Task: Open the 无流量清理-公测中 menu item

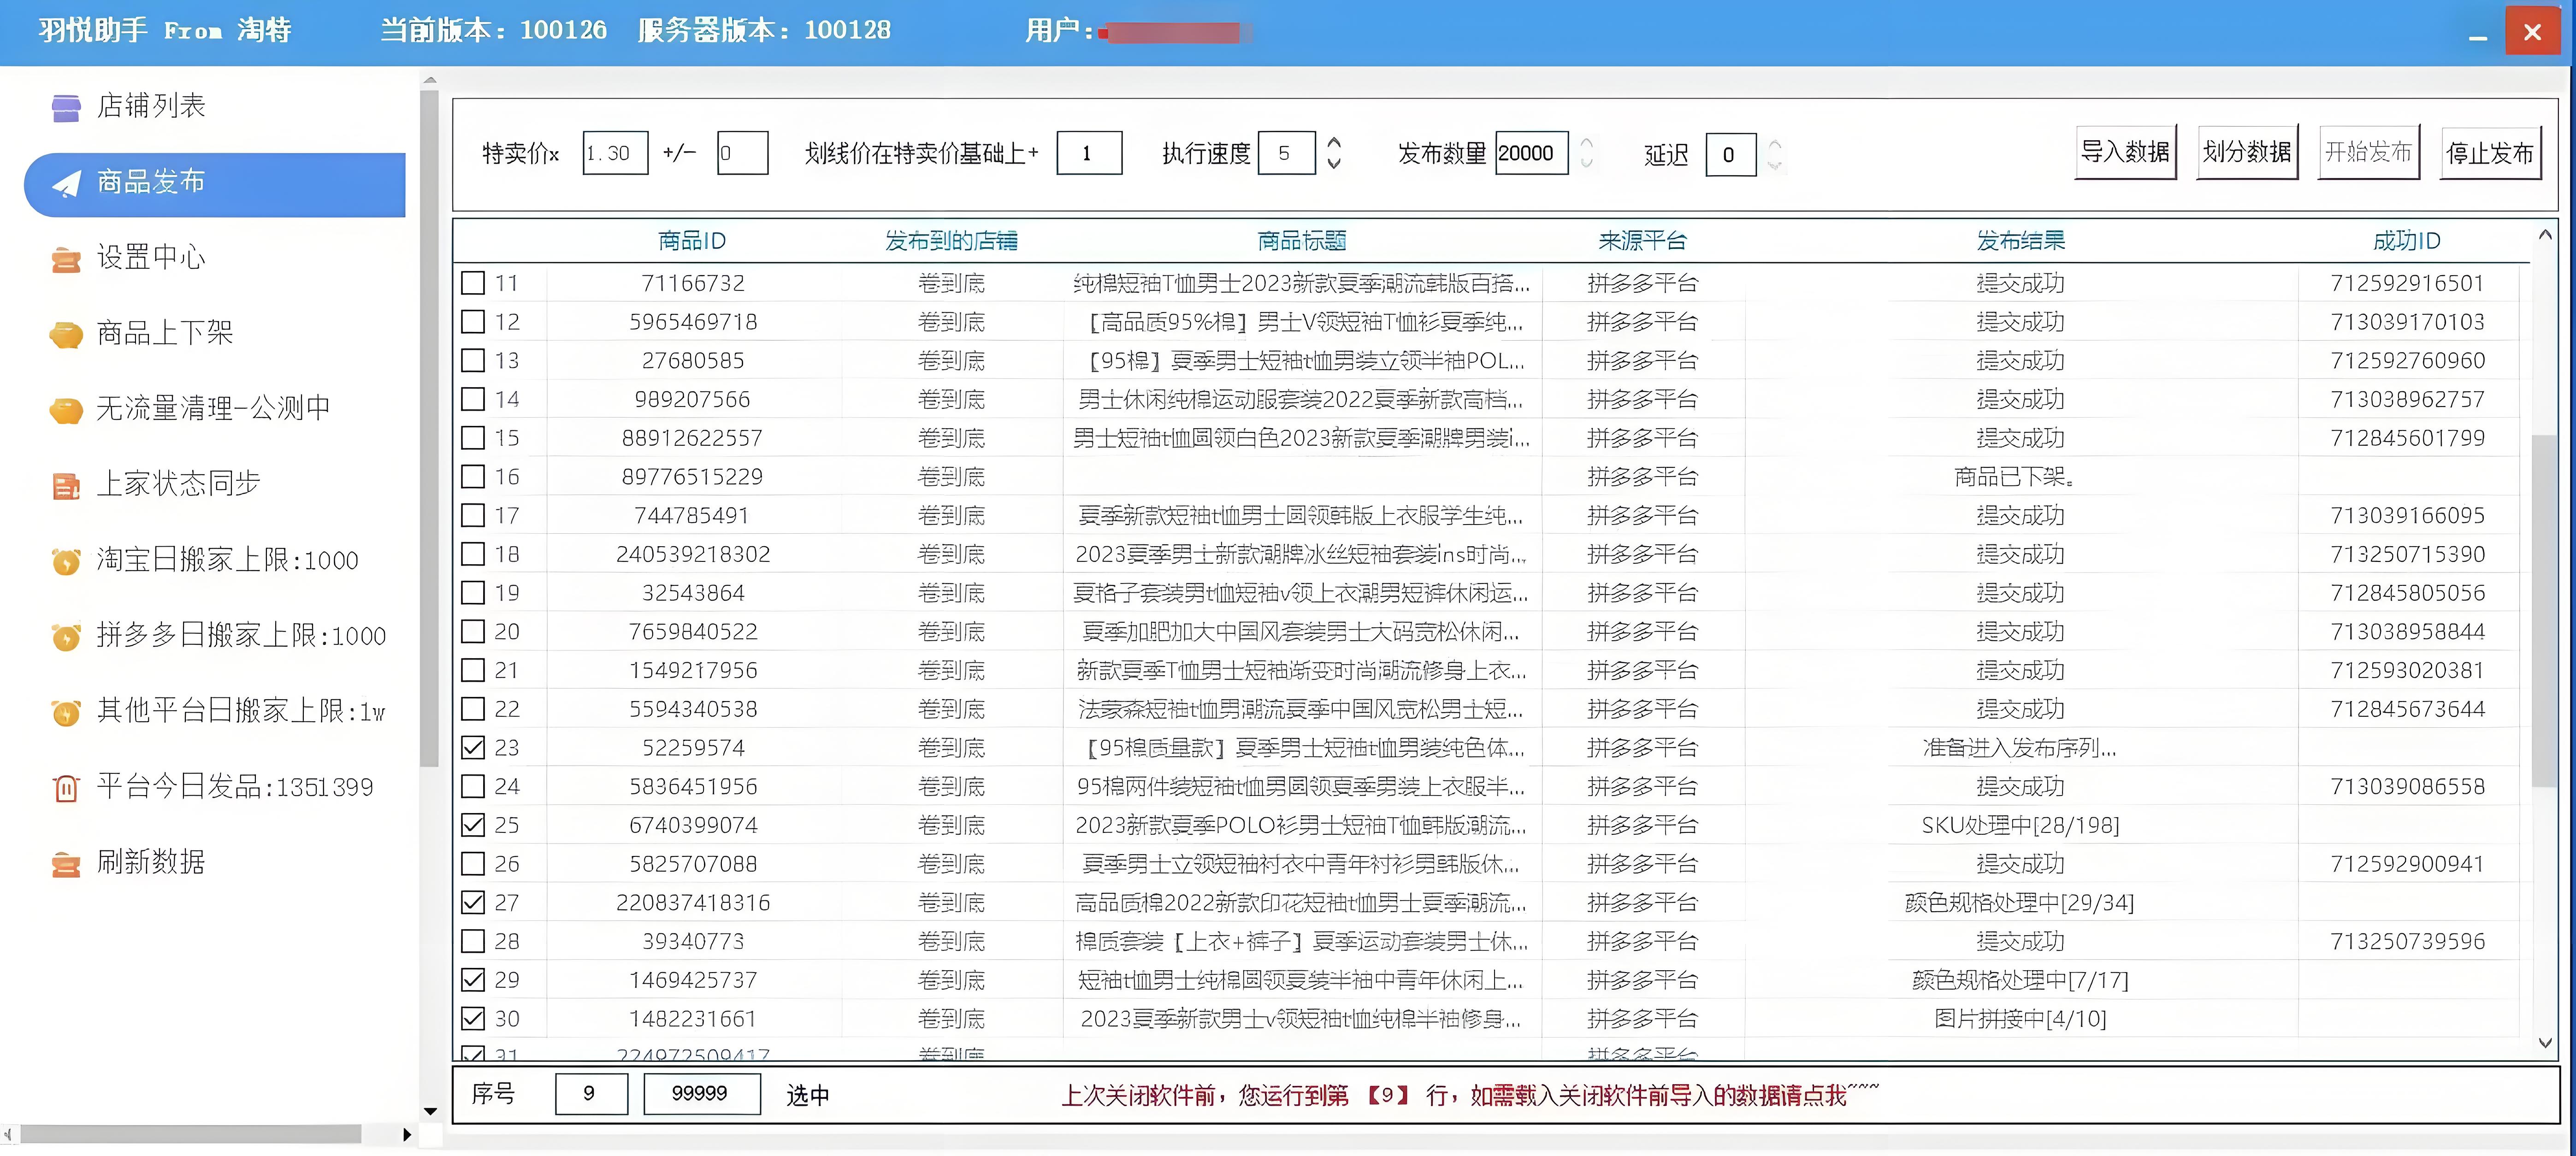Action: point(212,408)
